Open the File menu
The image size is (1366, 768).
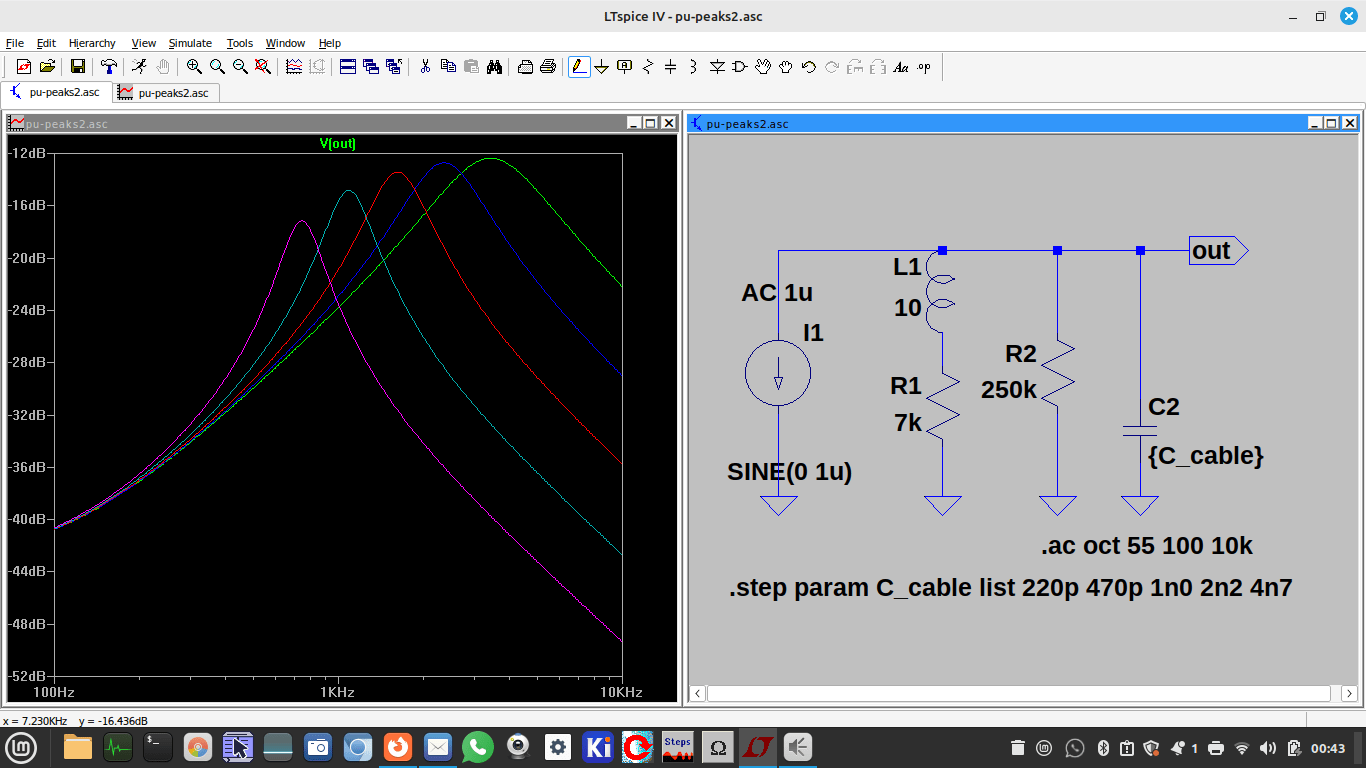15,43
